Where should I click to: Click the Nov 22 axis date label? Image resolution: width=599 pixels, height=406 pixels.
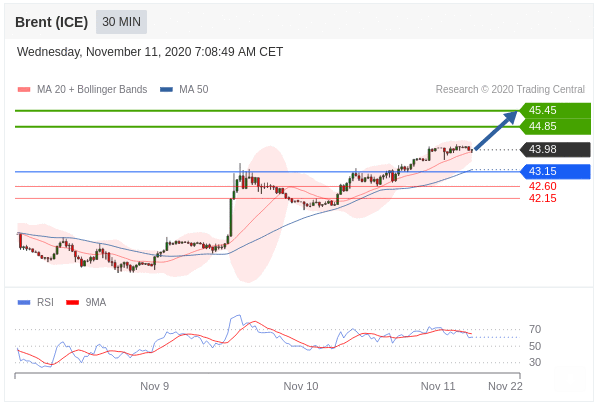tap(505, 386)
